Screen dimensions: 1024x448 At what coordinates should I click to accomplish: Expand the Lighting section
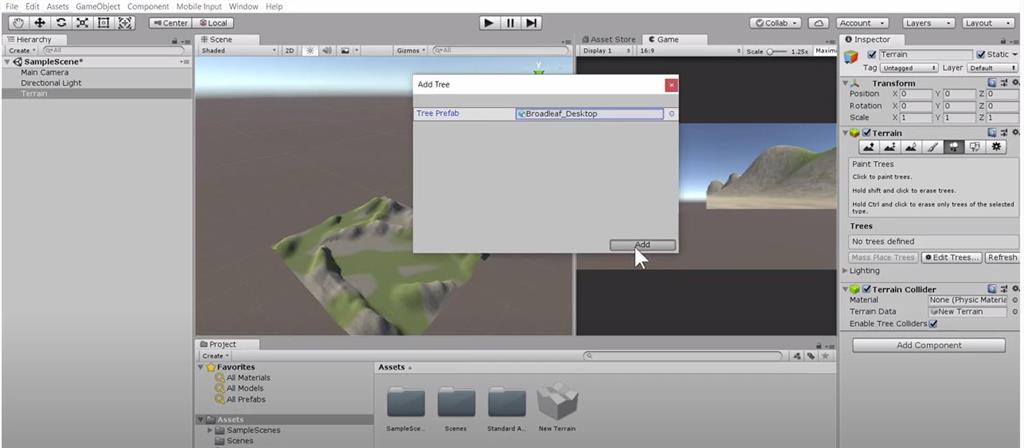coord(846,270)
